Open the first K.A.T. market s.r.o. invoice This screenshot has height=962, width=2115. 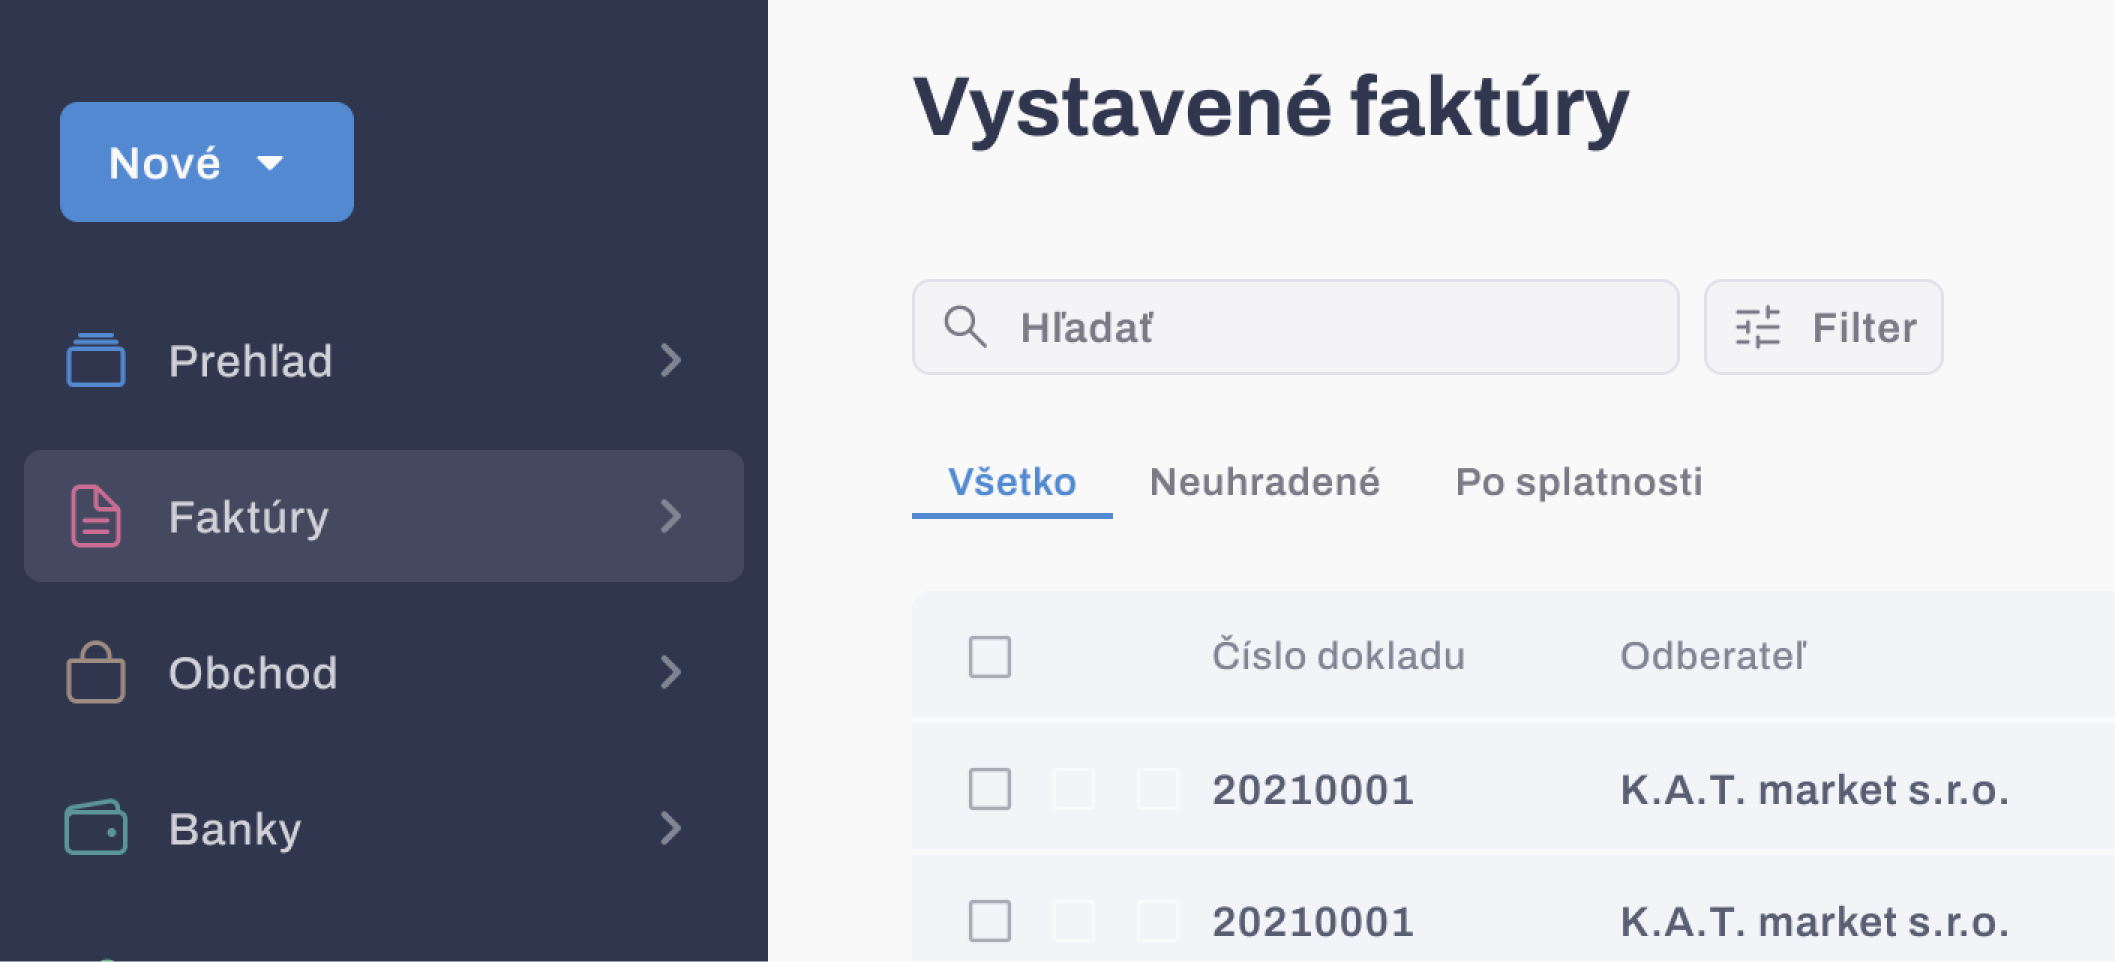(1814, 790)
